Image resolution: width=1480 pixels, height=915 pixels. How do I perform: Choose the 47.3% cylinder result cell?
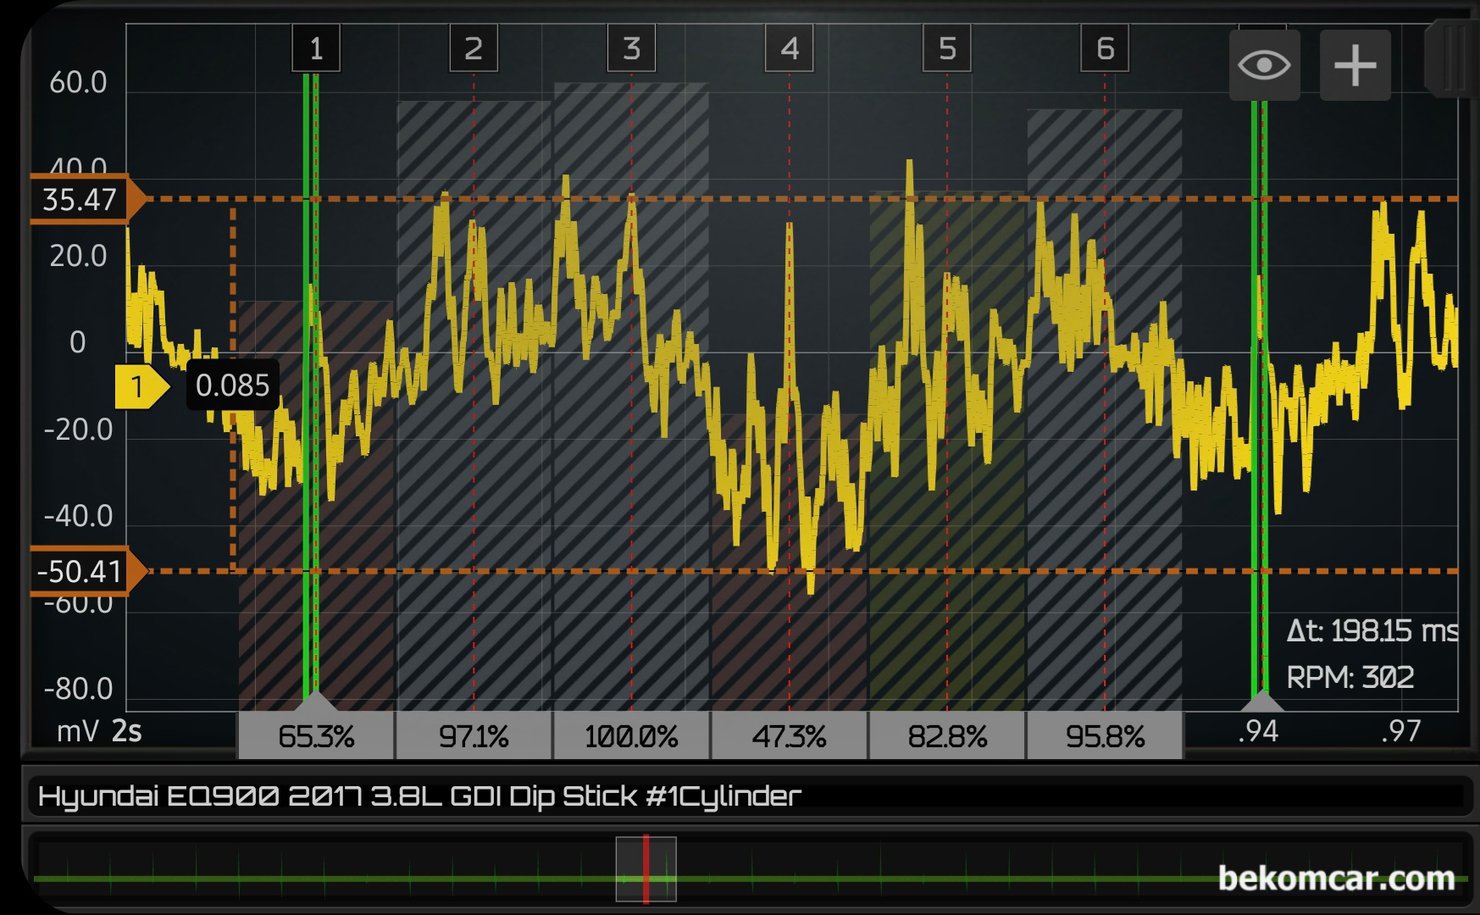coord(789,737)
